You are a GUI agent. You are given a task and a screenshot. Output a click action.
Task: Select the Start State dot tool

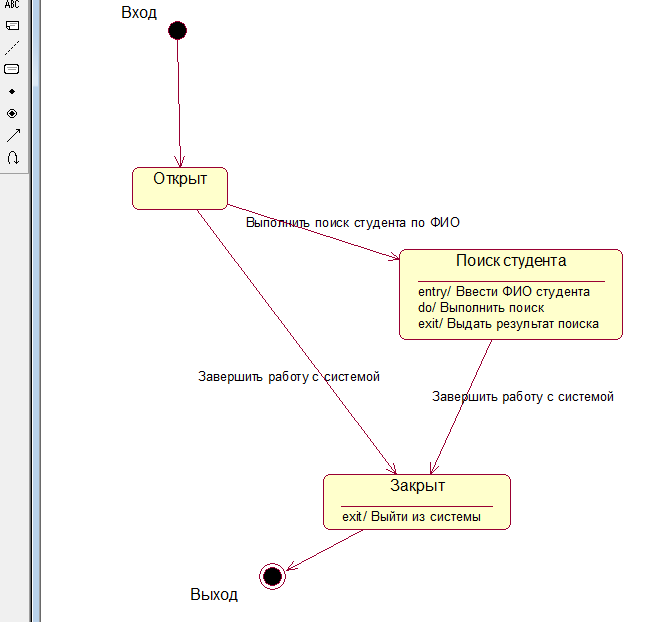point(12,91)
